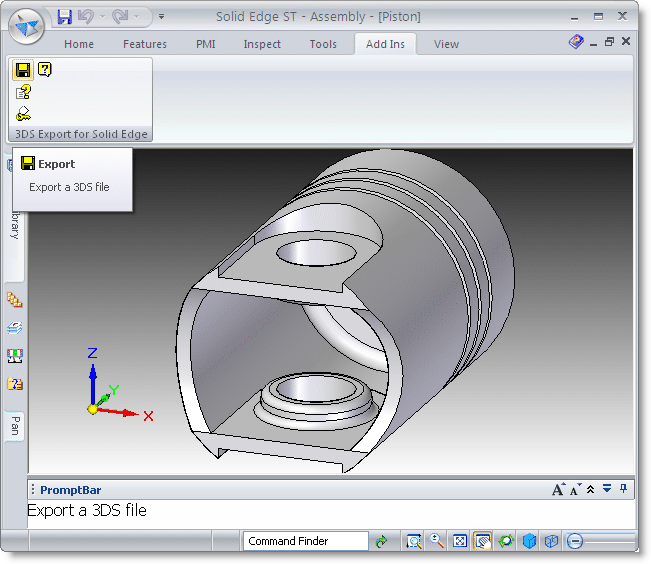Click the wireframe cube view styles icon

click(551, 541)
